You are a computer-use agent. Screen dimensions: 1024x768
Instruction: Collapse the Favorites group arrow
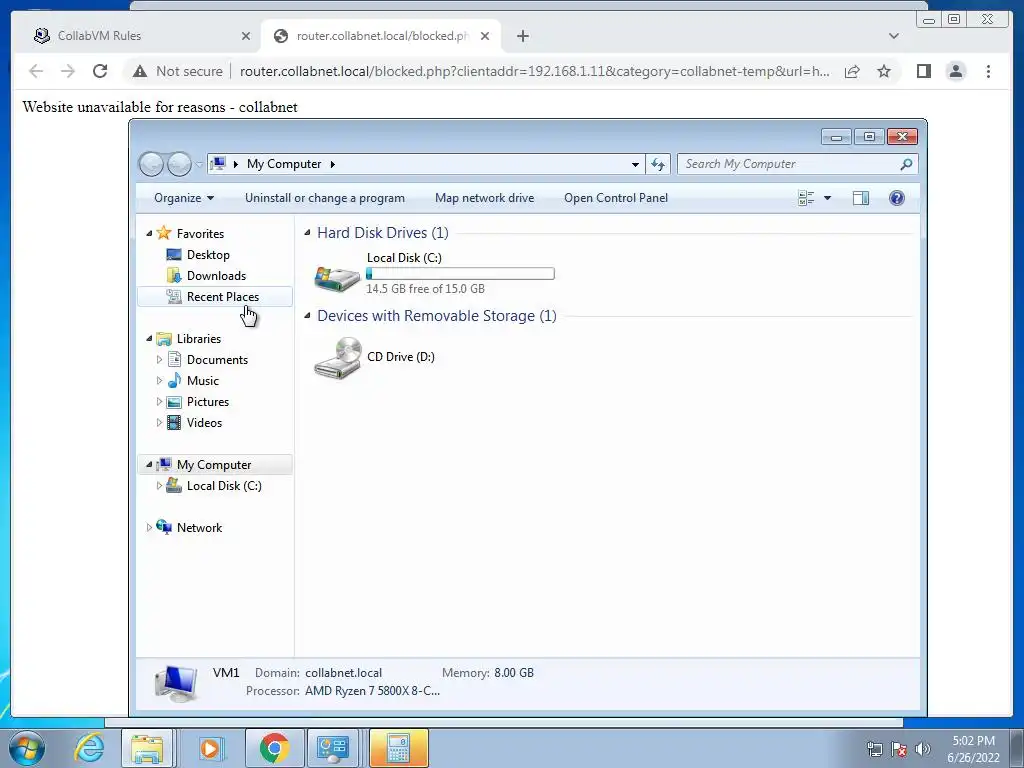pyautogui.click(x=149, y=233)
